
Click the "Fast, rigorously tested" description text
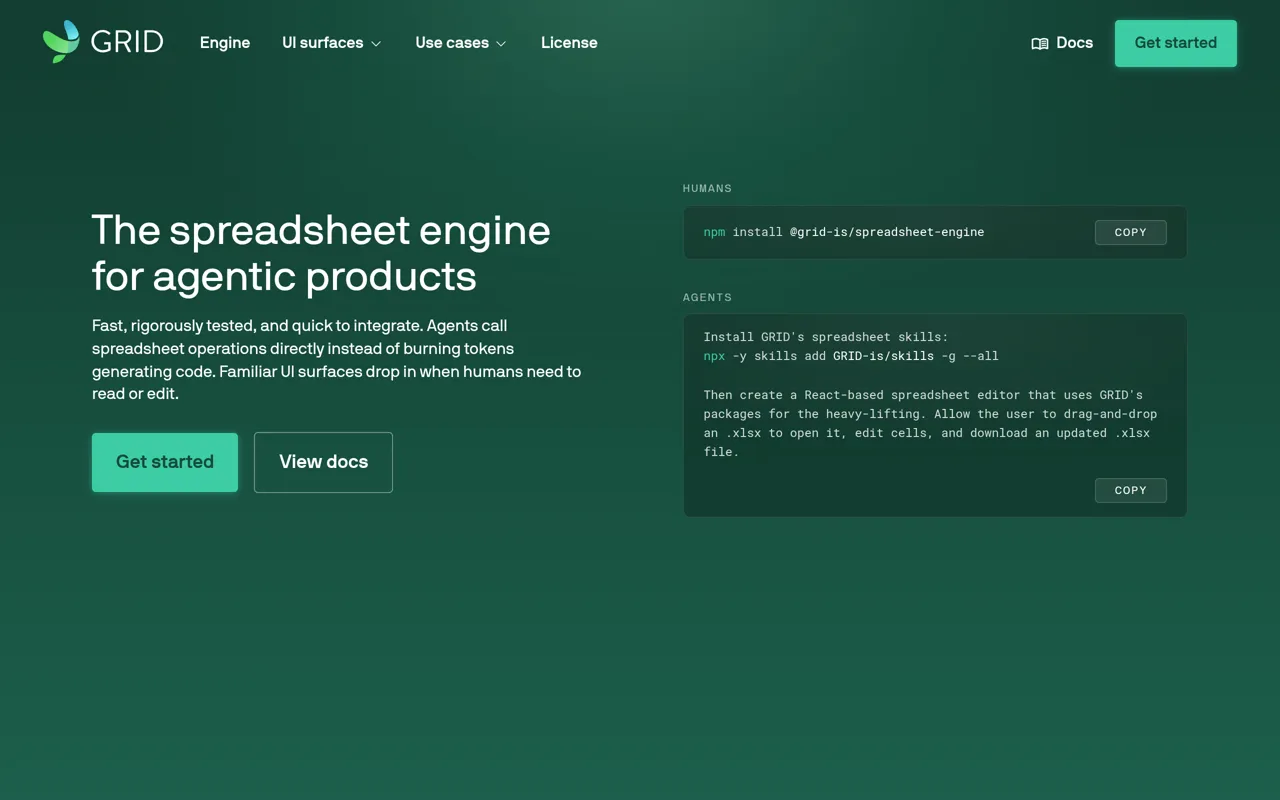coord(336,360)
